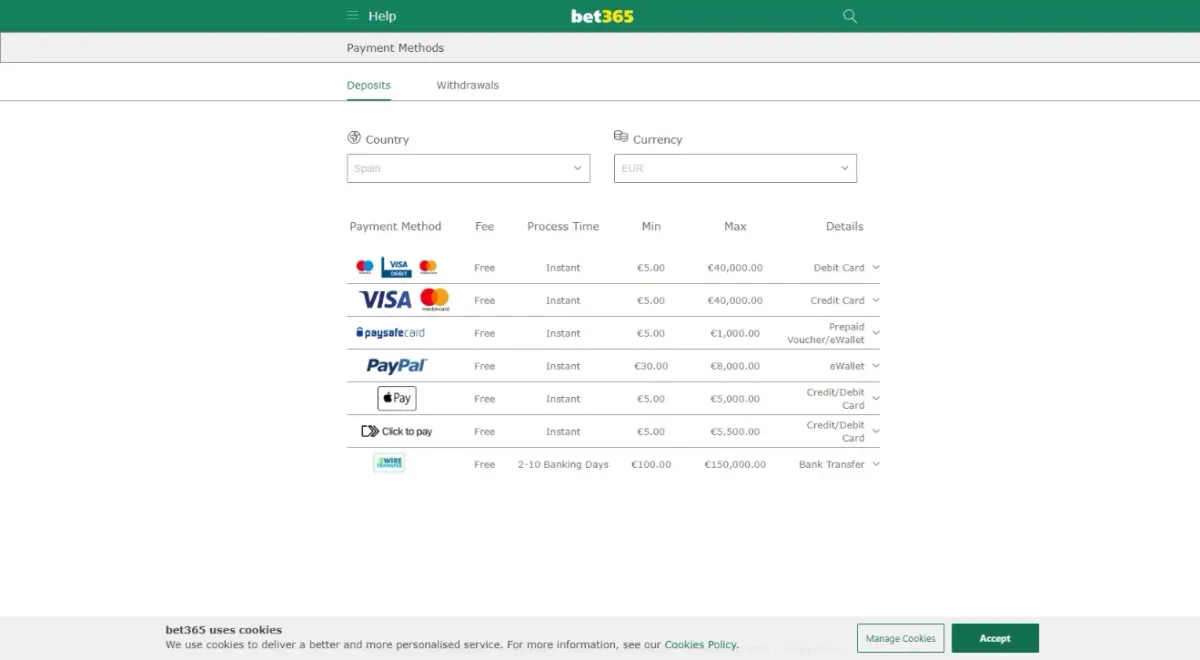
Task: Click the Help label in header
Action: (x=382, y=16)
